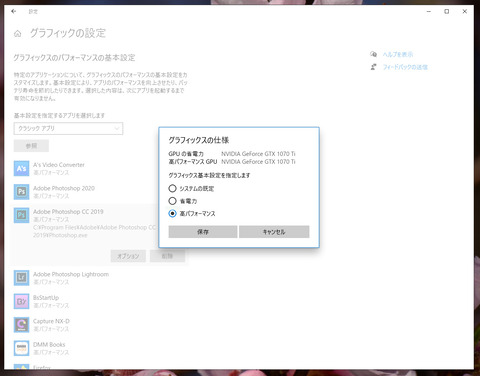Open the クラシック アプリ dropdown
The image size is (480, 376).
coord(68,128)
